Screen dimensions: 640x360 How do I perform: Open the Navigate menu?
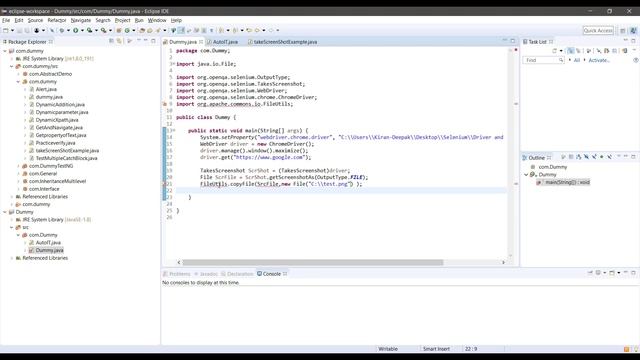(x=81, y=20)
